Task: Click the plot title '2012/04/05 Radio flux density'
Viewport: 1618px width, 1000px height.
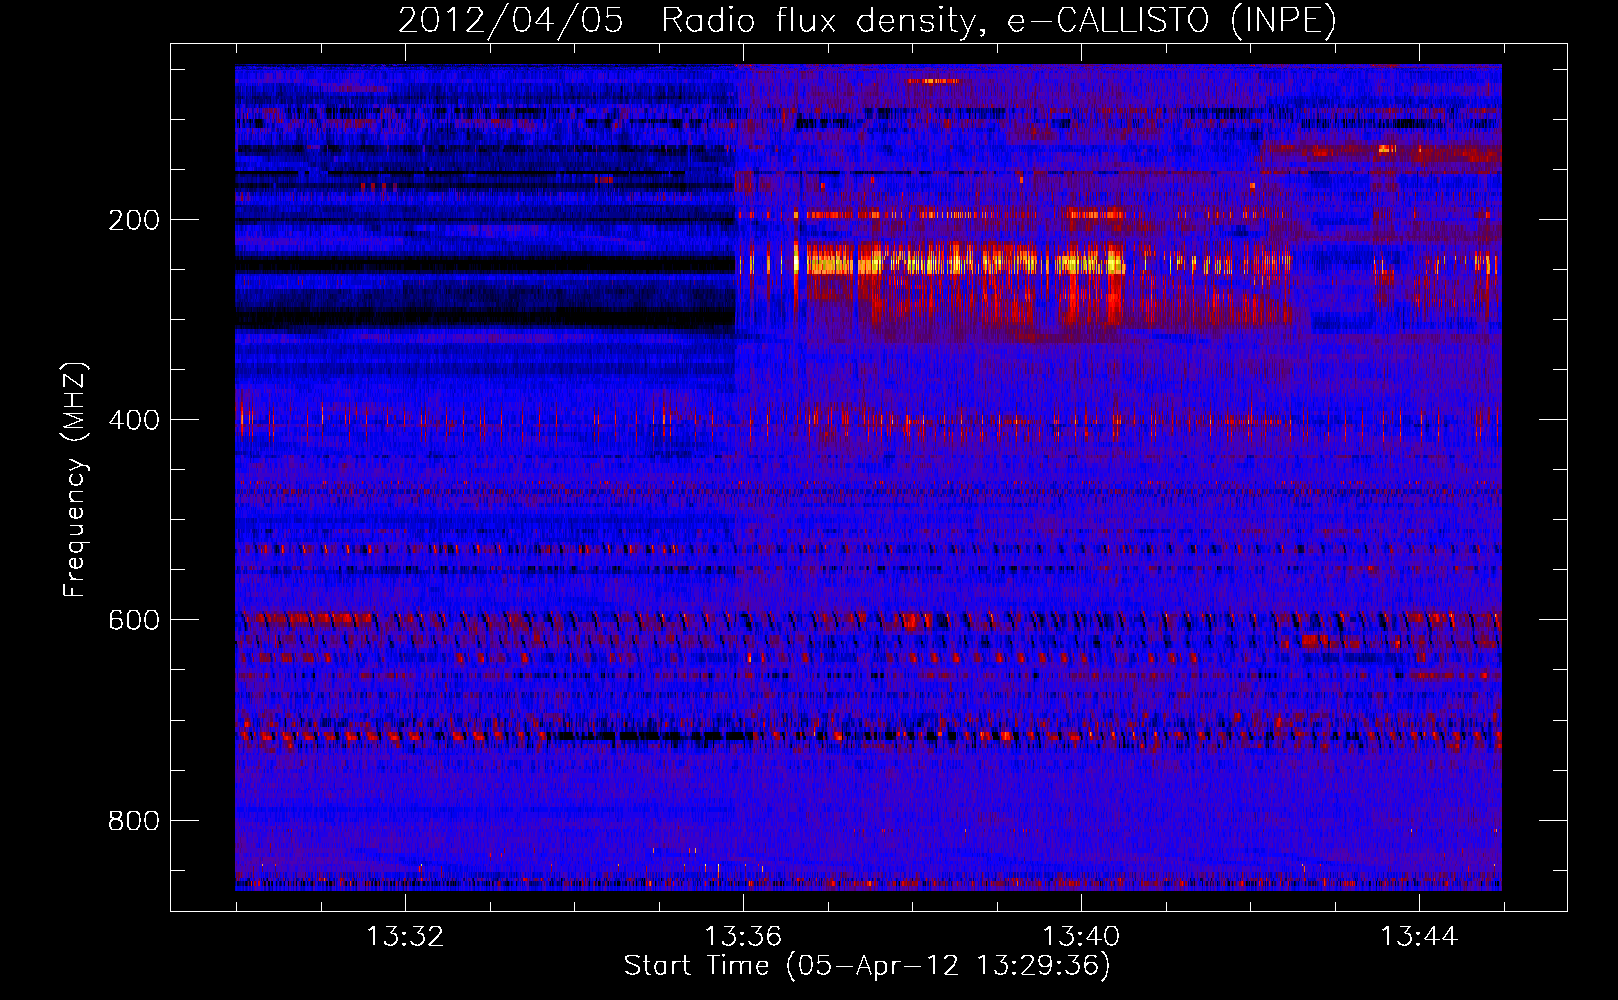Action: [867, 21]
